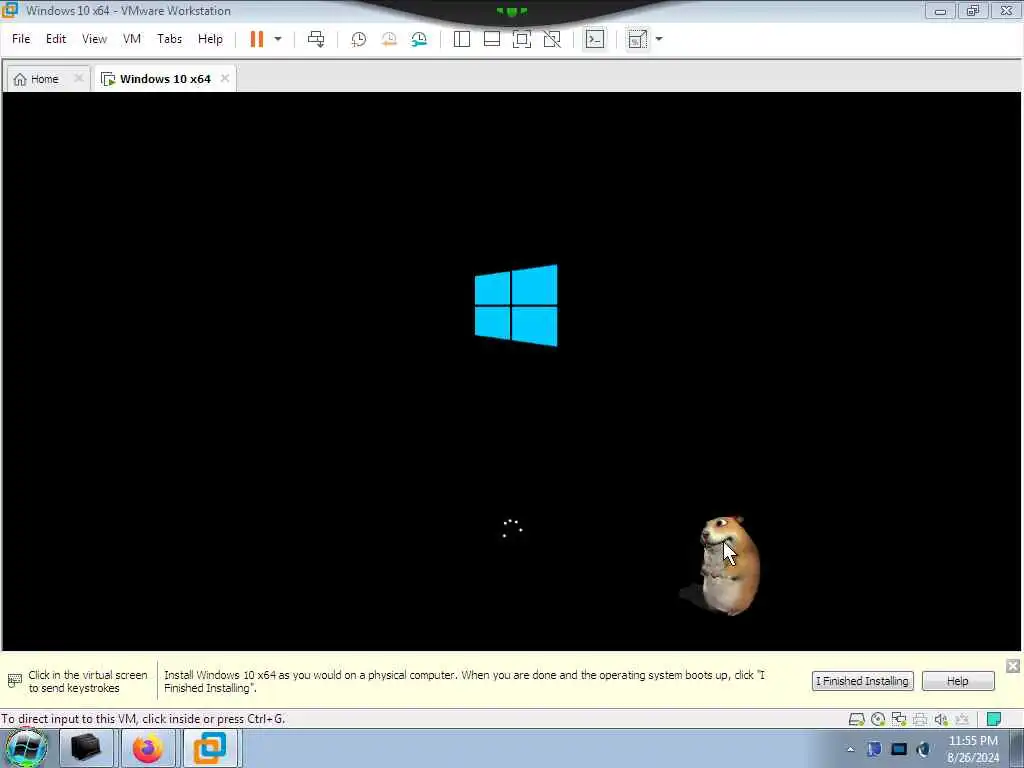The width and height of the screenshot is (1024, 768).
Task: Click inside the virtual machine screen
Action: click(511, 371)
